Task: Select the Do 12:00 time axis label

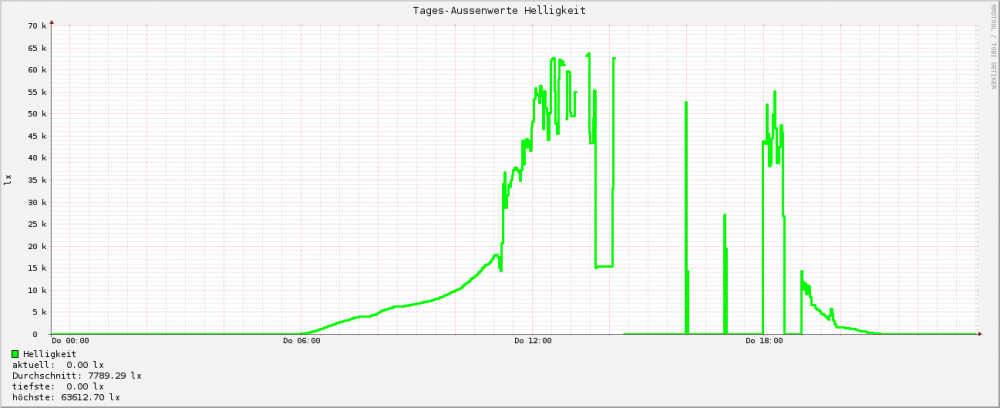Action: pyautogui.click(x=533, y=342)
